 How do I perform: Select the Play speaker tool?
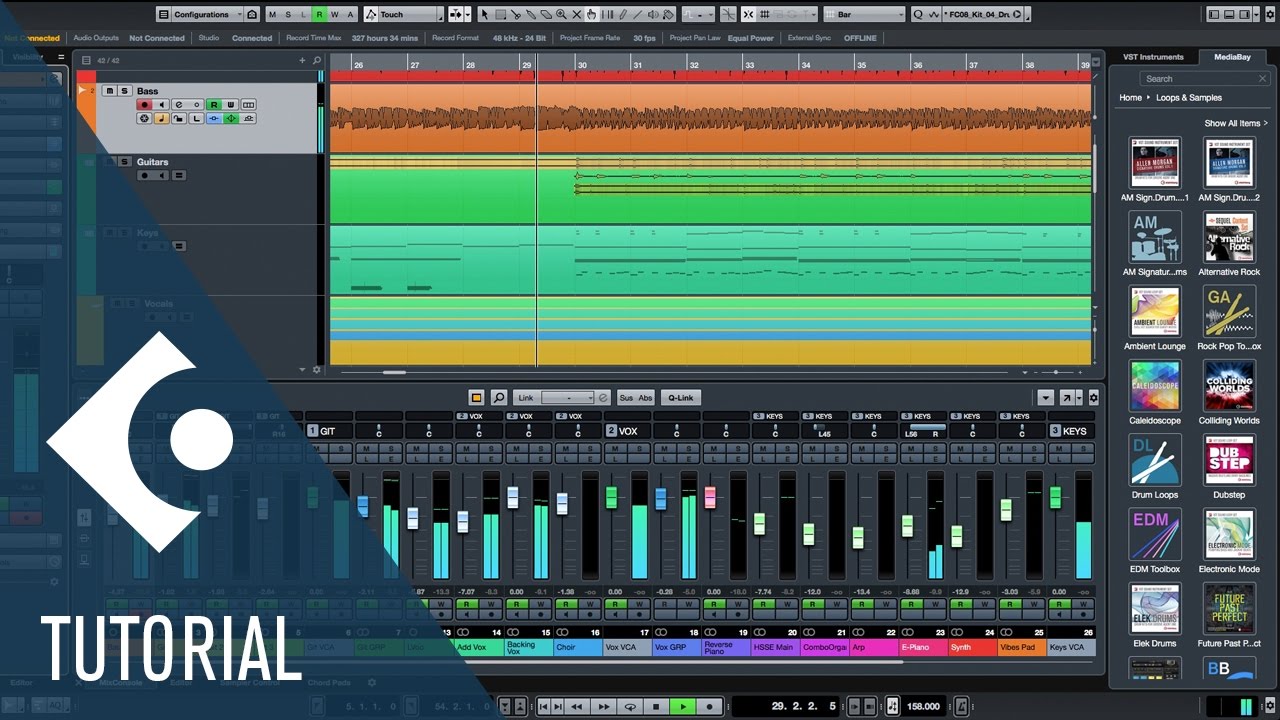[653, 14]
